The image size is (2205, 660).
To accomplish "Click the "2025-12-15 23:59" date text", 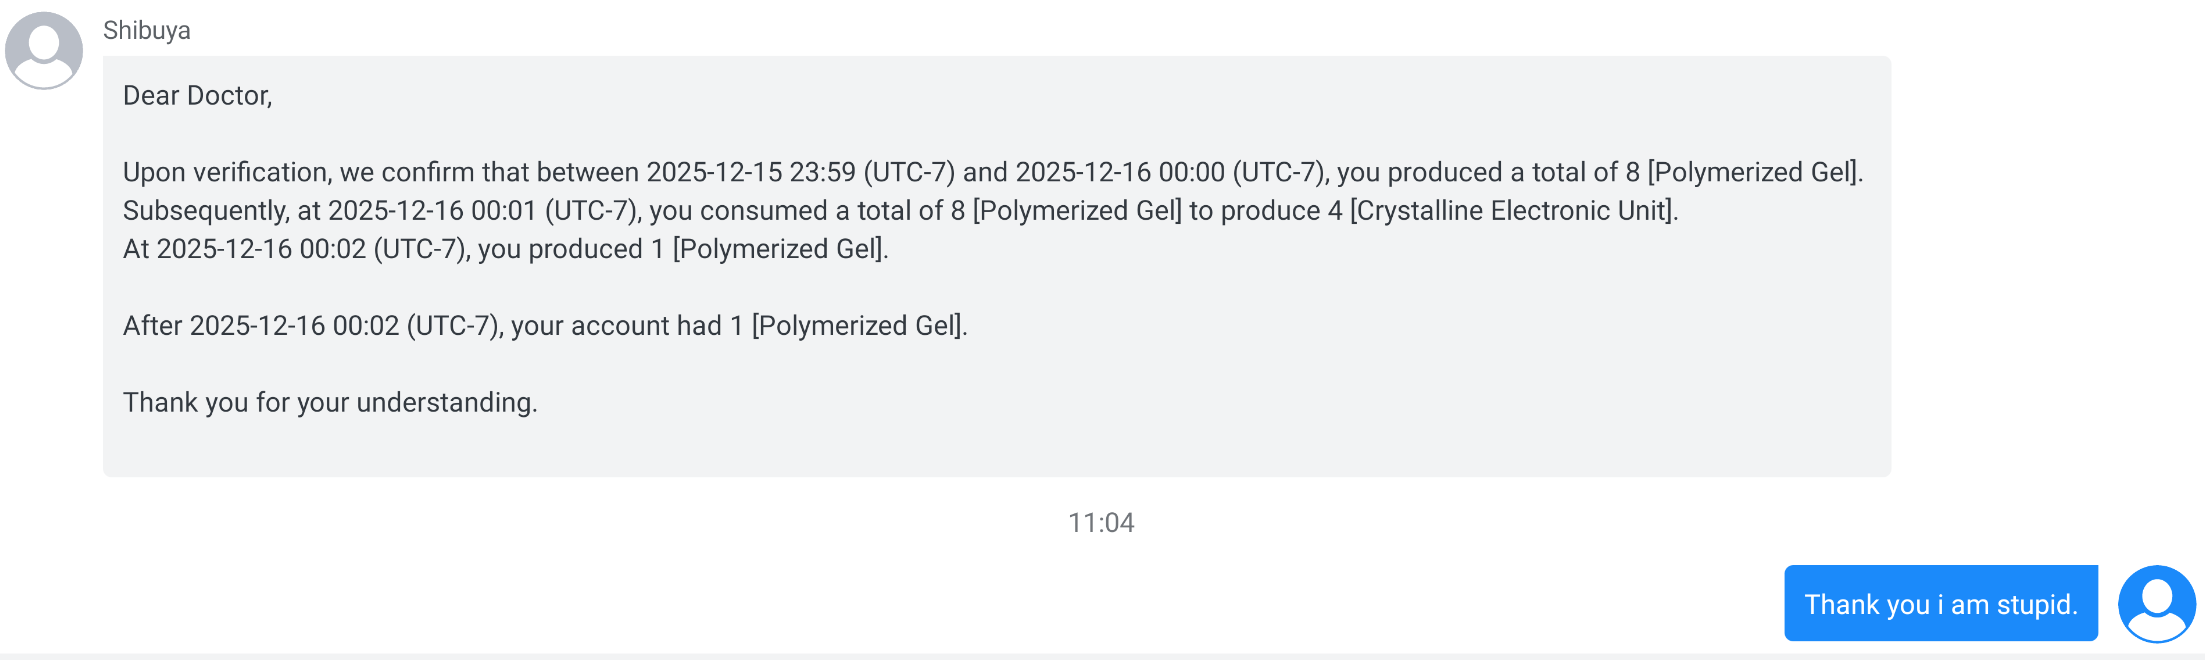I will [750, 173].
